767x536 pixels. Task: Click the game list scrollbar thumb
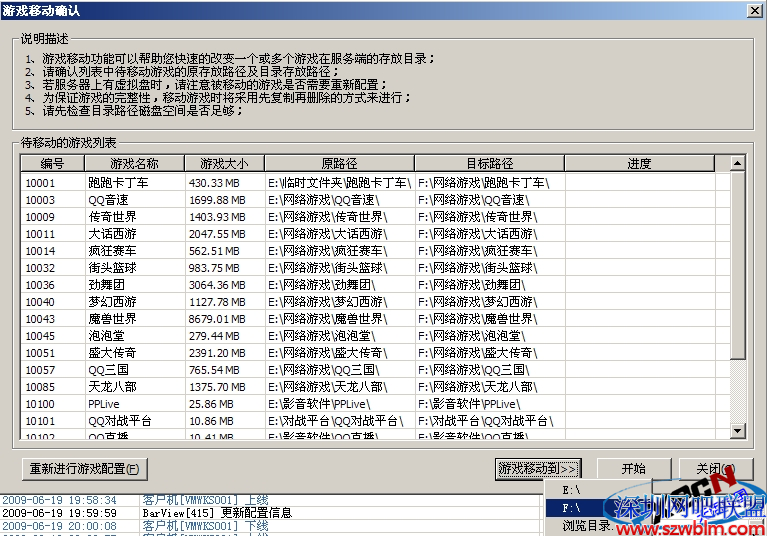(738, 265)
